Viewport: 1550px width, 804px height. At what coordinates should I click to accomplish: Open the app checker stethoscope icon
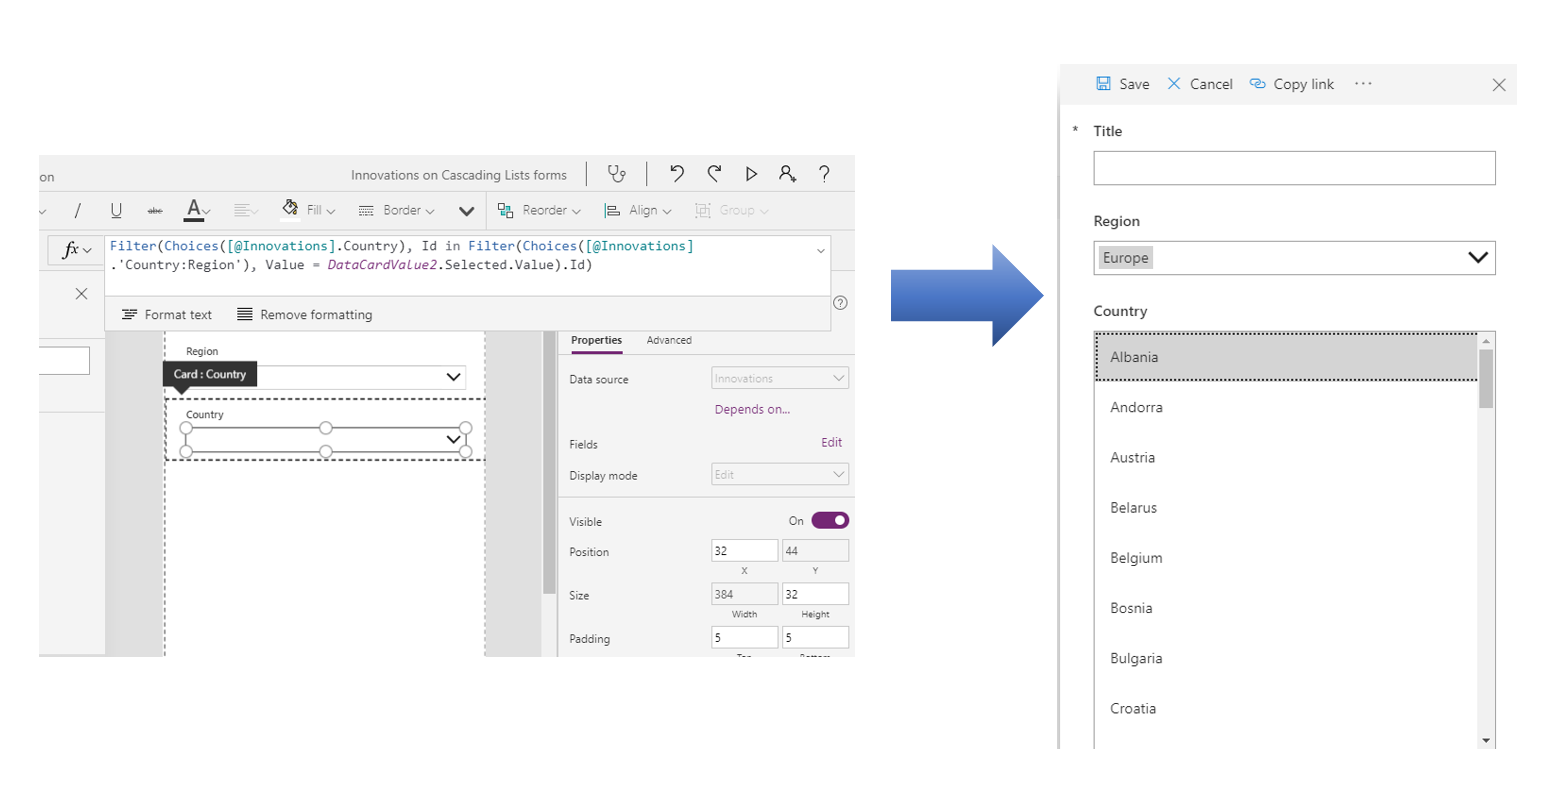(617, 174)
